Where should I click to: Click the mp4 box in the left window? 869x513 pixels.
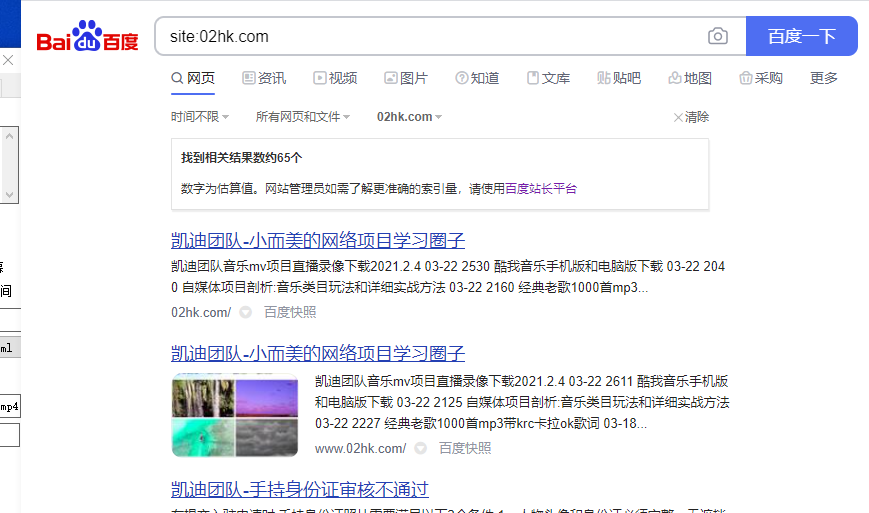coord(10,406)
